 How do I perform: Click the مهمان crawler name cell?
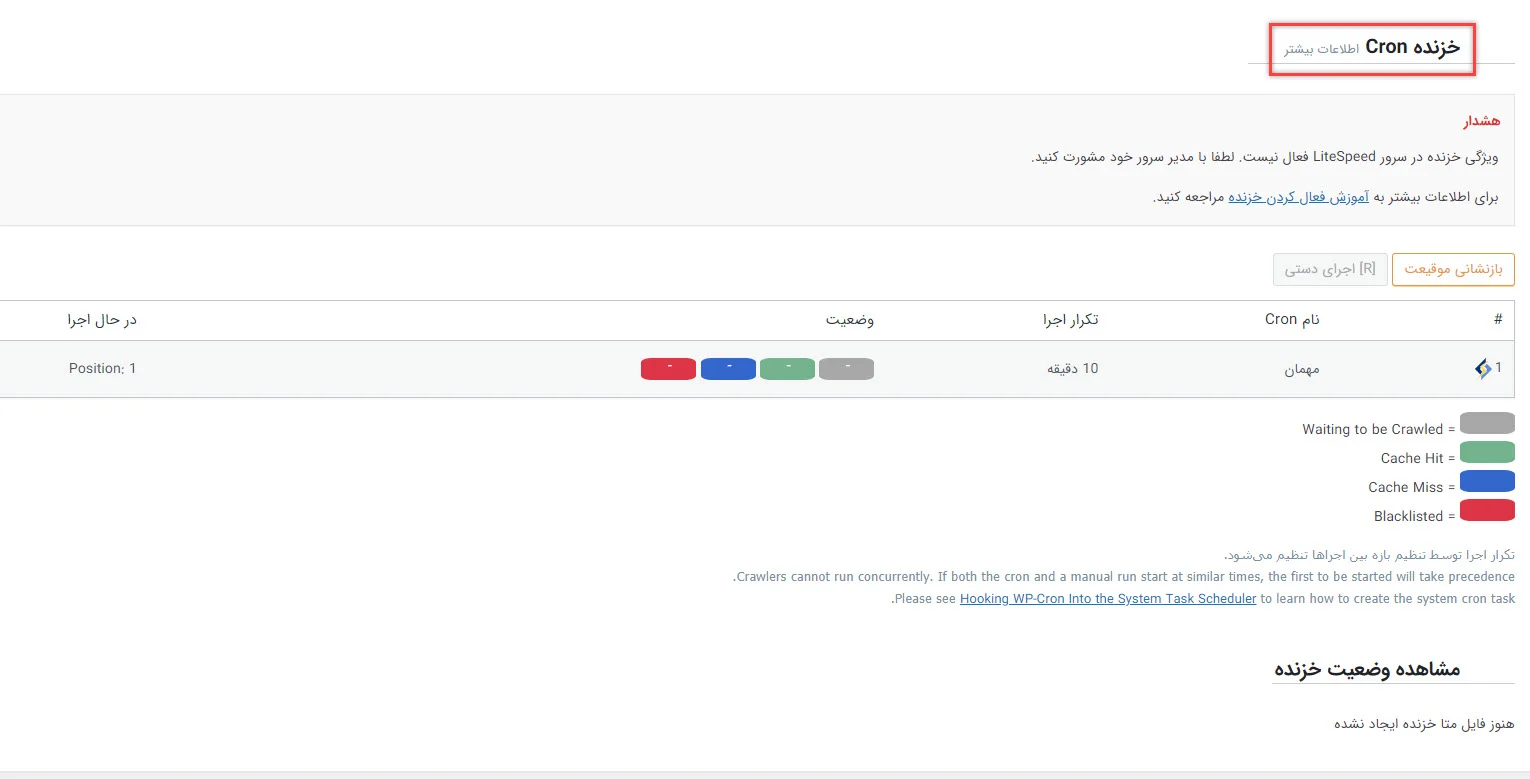click(x=1302, y=369)
